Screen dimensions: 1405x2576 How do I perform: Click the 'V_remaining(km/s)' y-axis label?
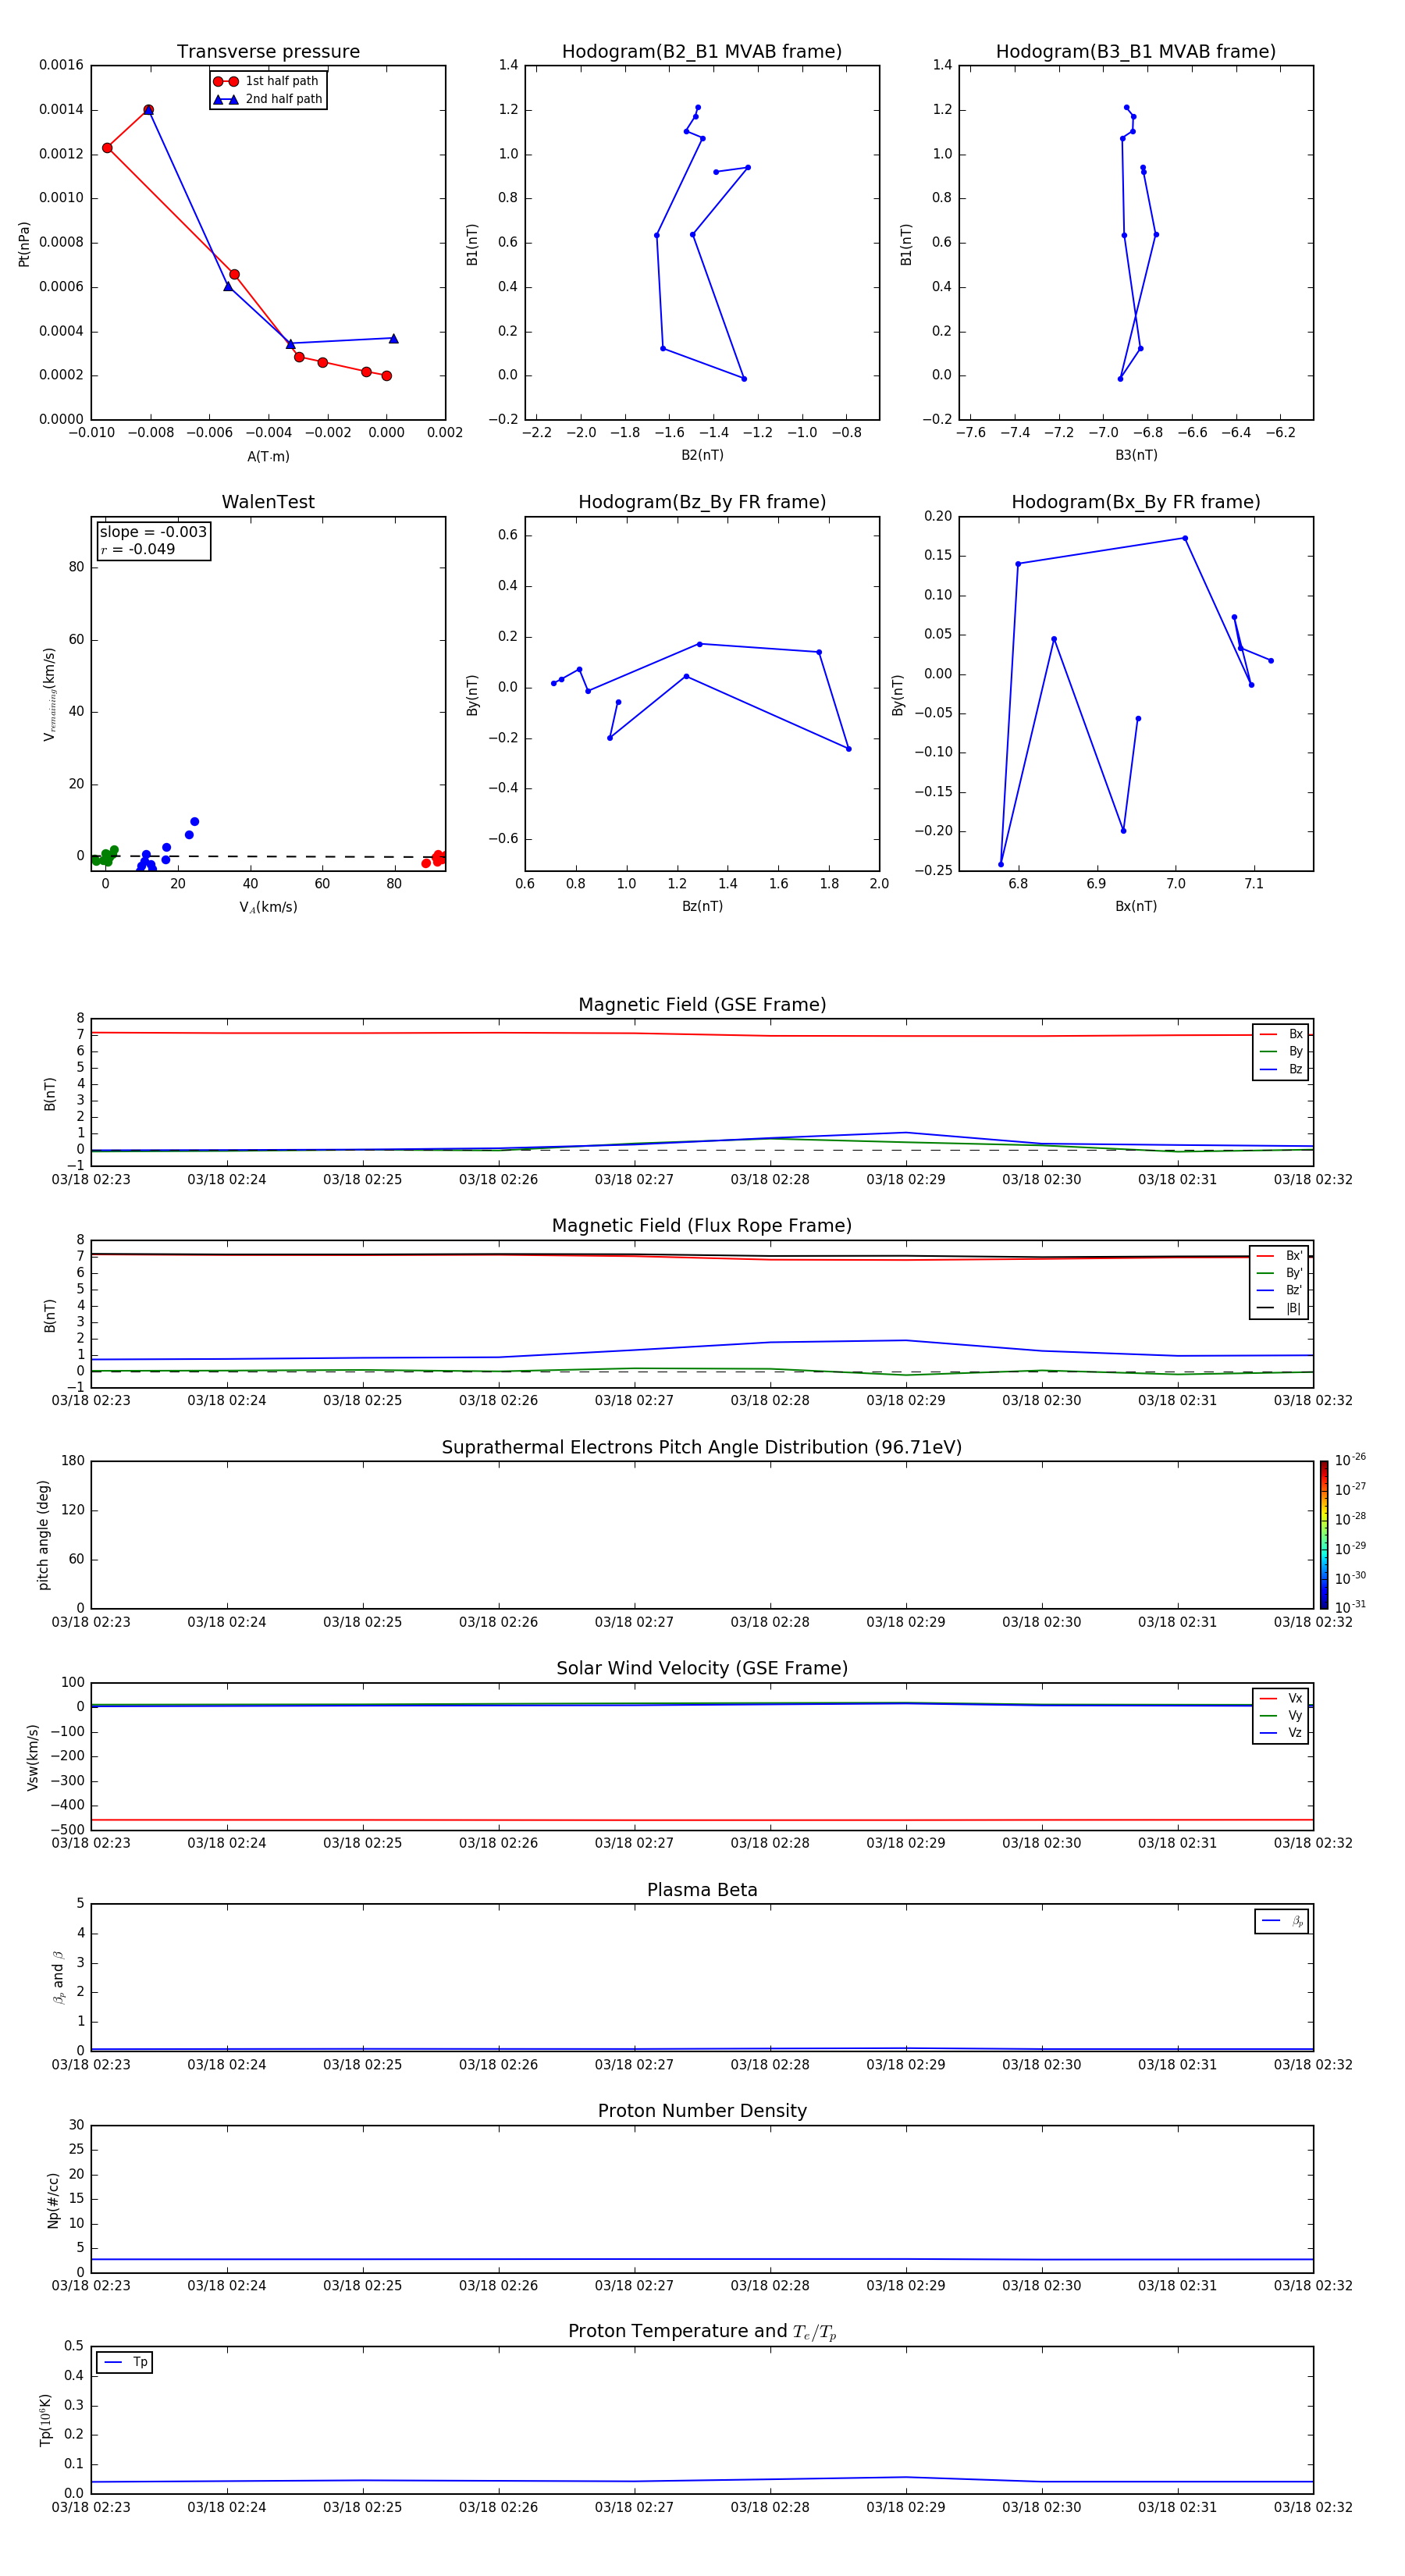click(49, 694)
